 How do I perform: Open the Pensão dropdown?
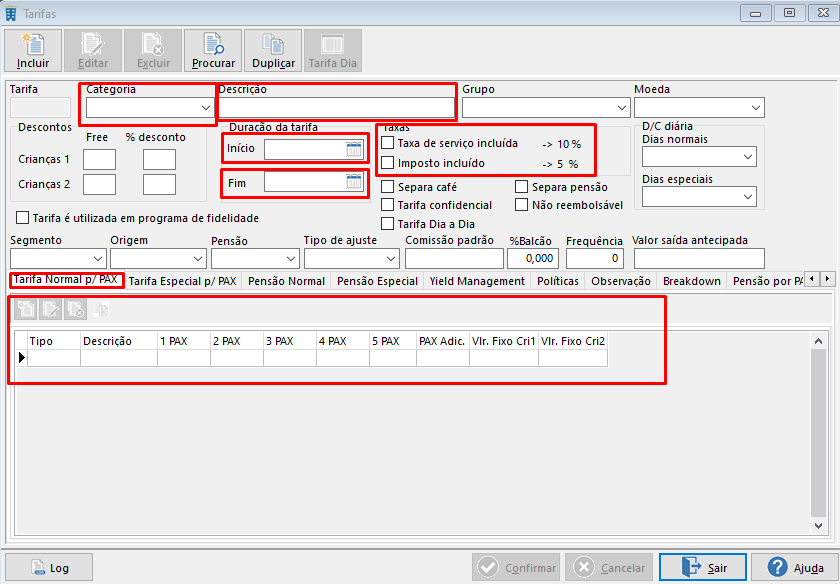(291, 259)
